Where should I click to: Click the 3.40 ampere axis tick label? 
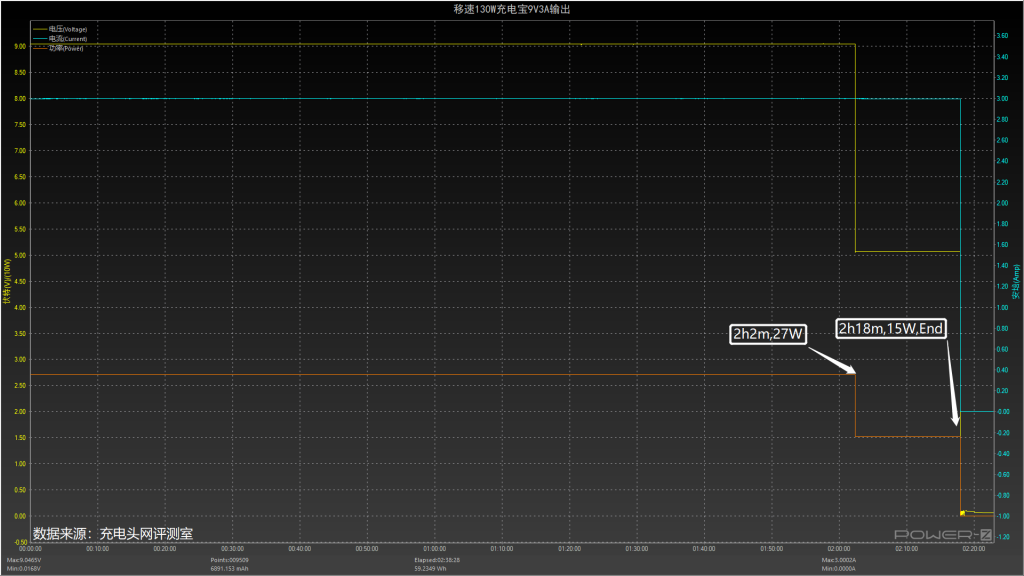point(1002,57)
